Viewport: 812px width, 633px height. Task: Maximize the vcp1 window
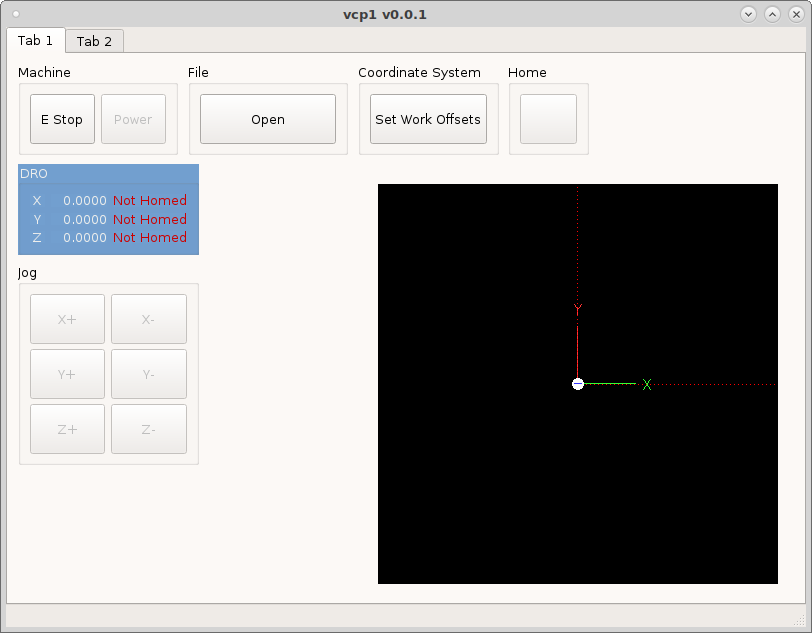pos(772,14)
